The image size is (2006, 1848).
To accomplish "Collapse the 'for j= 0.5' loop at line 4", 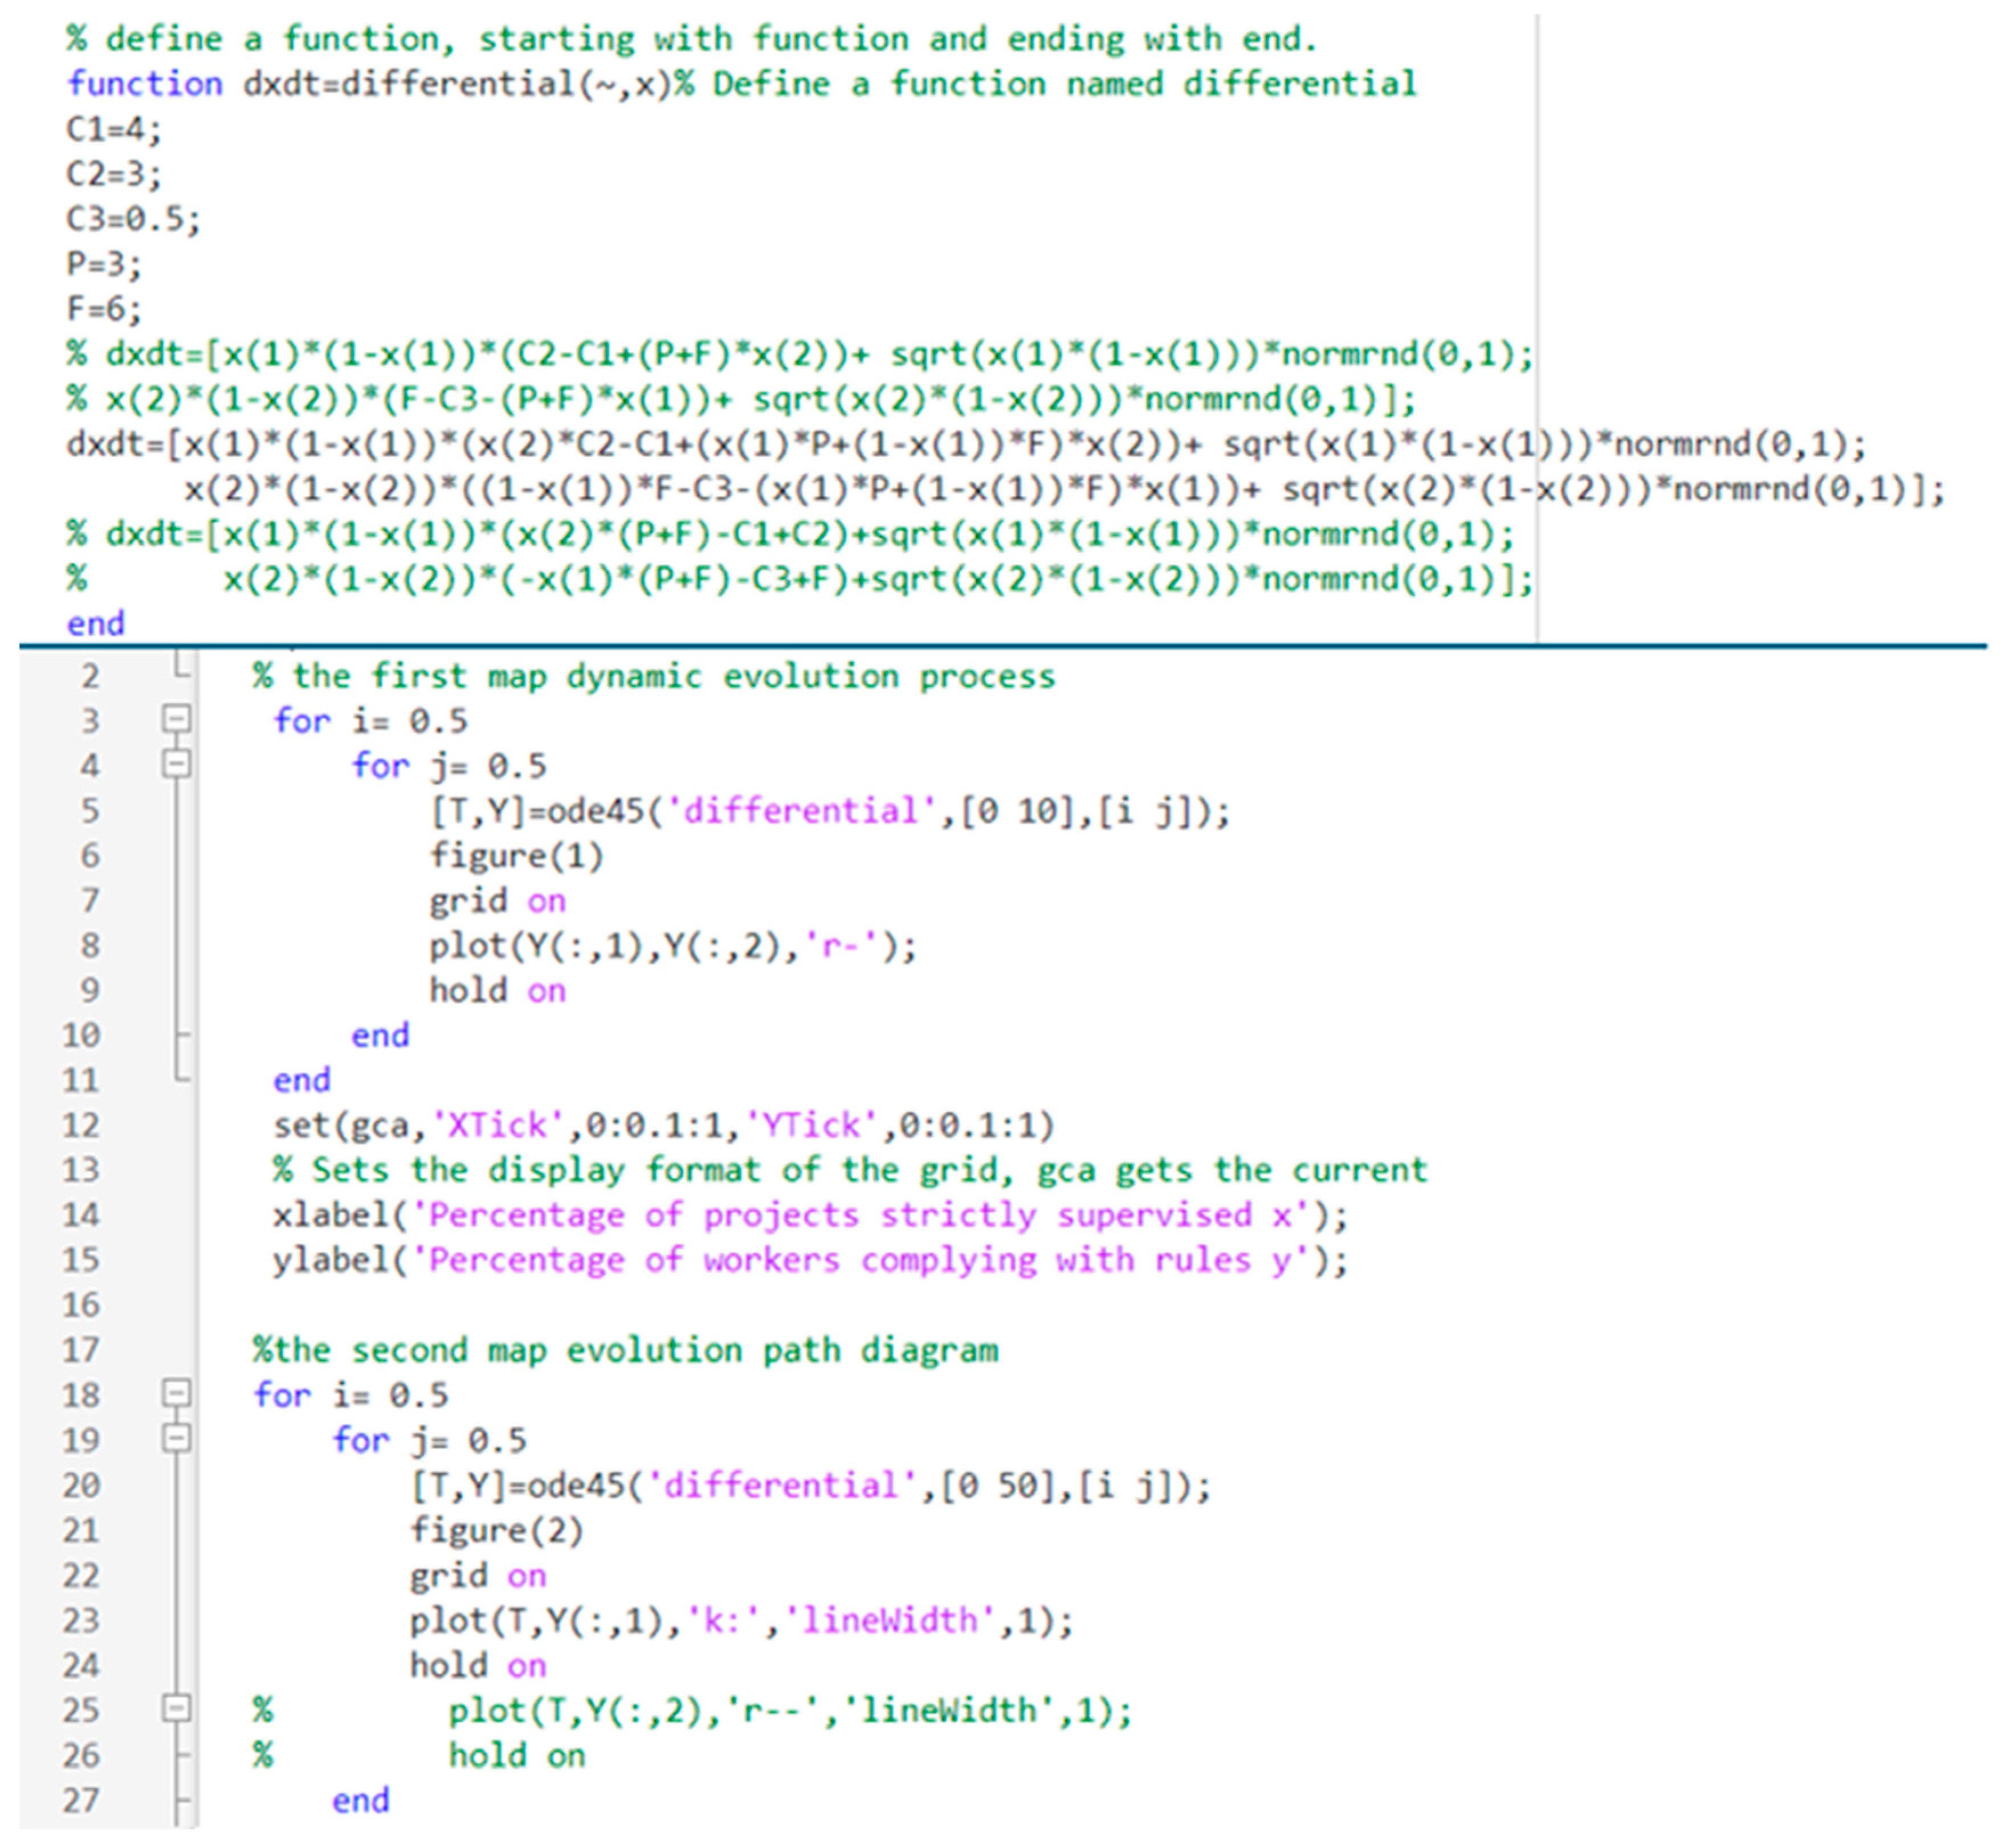I will 176,764.
